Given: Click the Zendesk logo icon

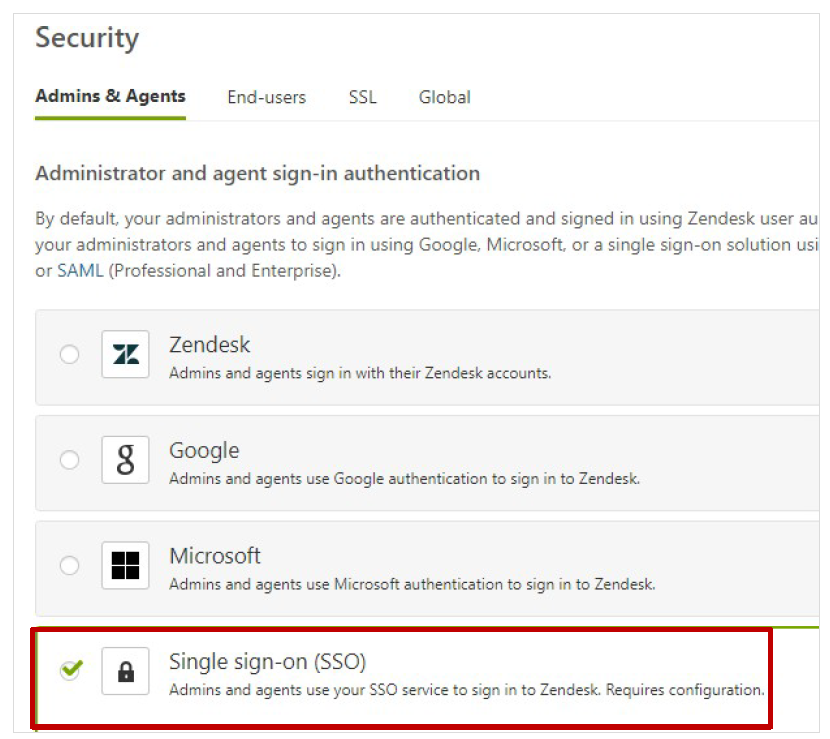Looking at the screenshot, I should tap(125, 354).
